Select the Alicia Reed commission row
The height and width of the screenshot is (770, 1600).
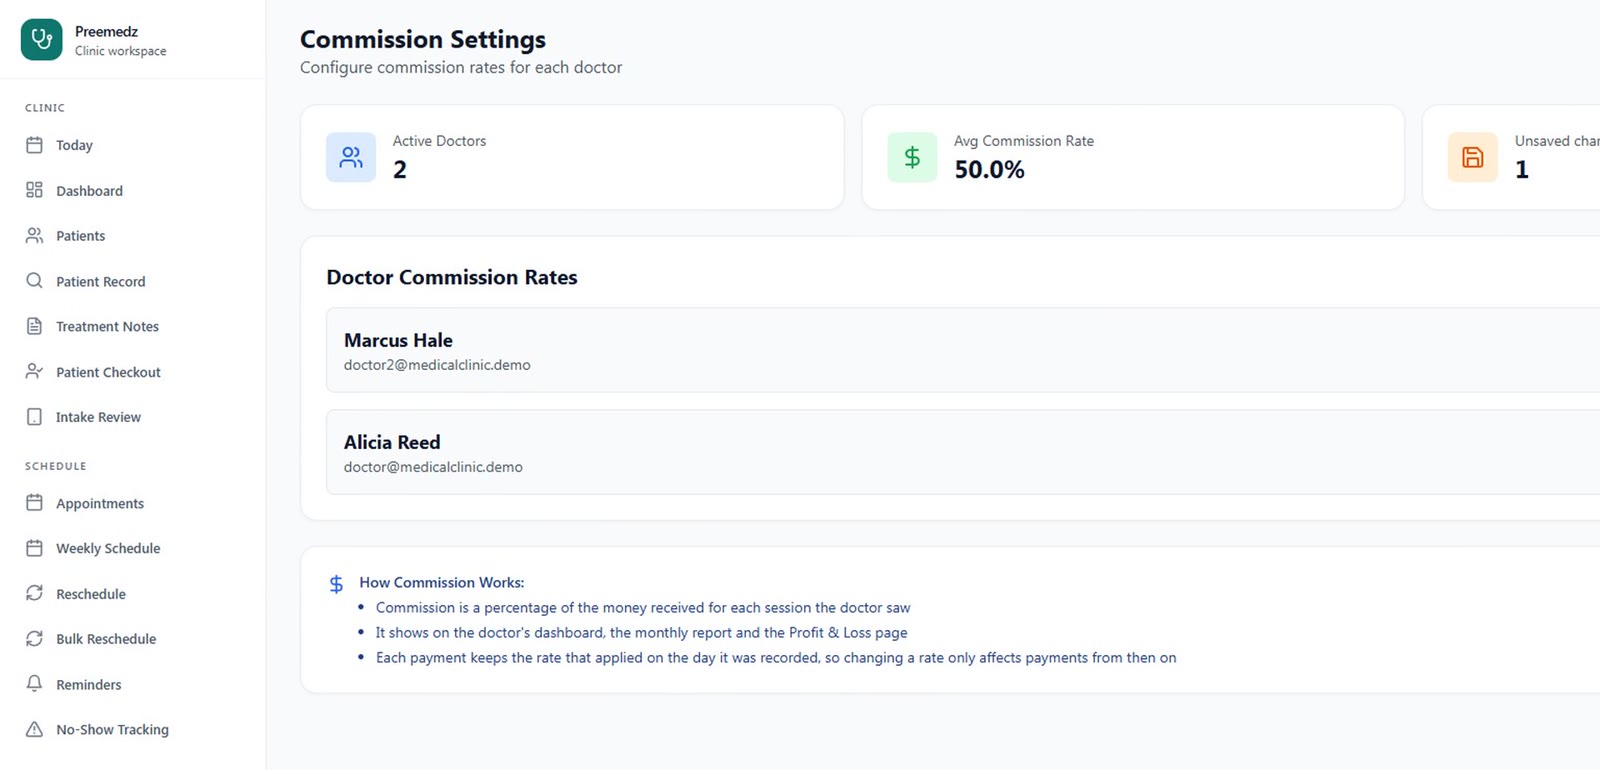tap(963, 452)
